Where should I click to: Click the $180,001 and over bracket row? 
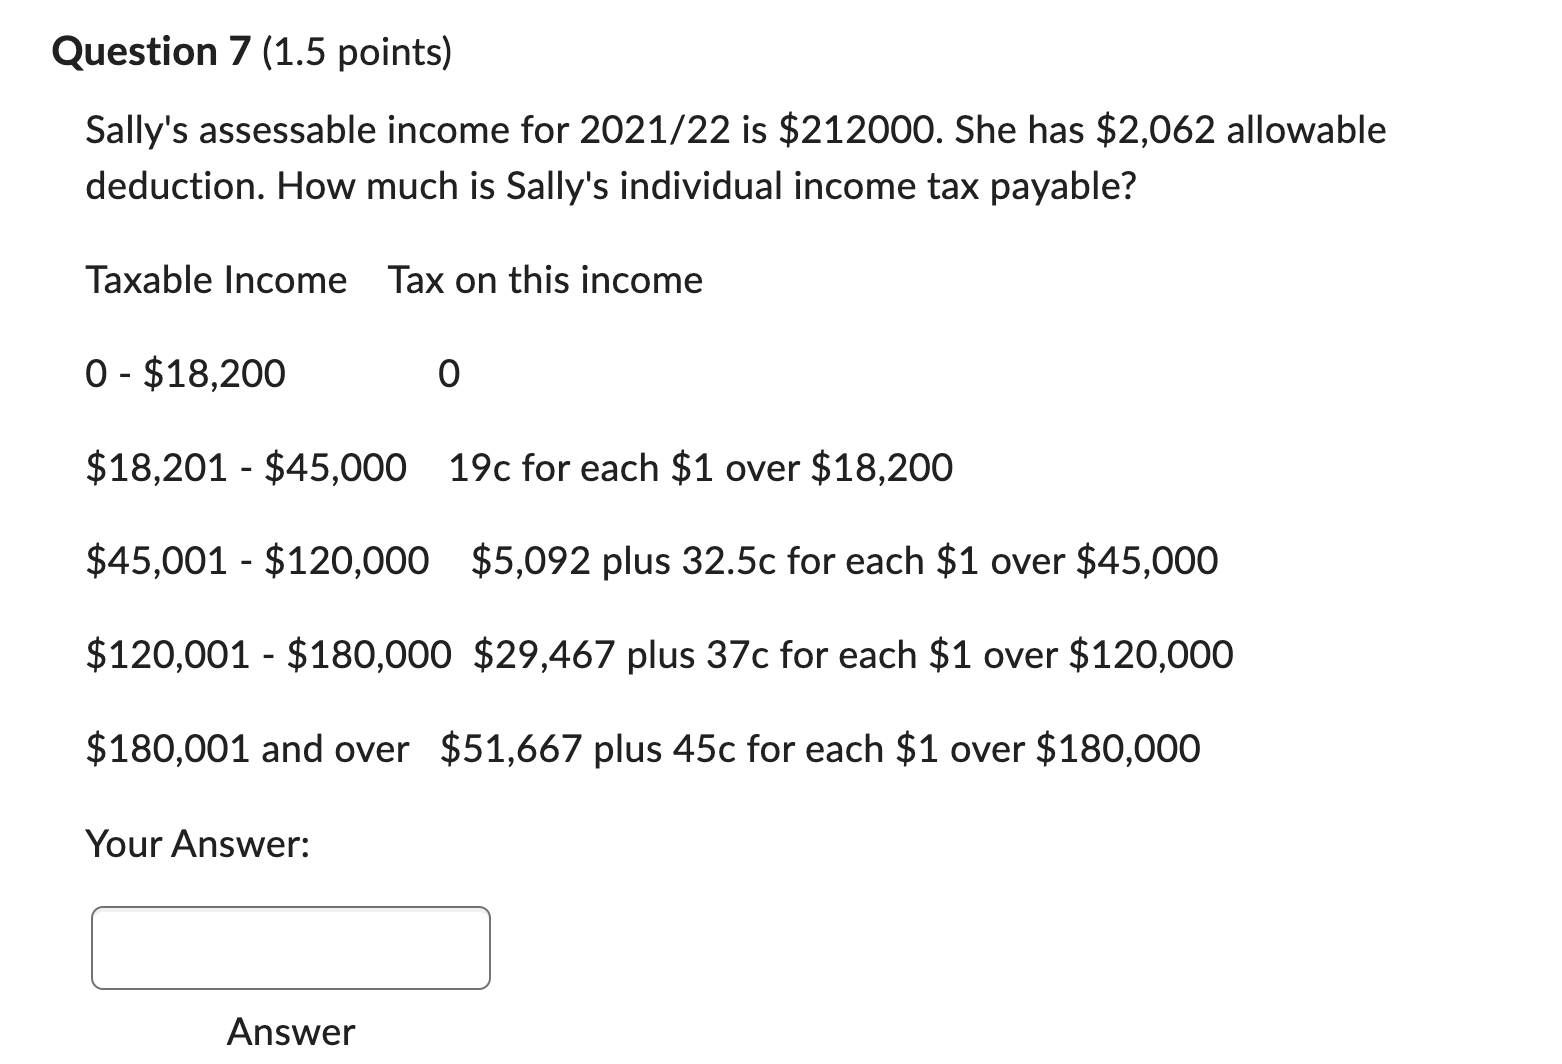pos(247,748)
